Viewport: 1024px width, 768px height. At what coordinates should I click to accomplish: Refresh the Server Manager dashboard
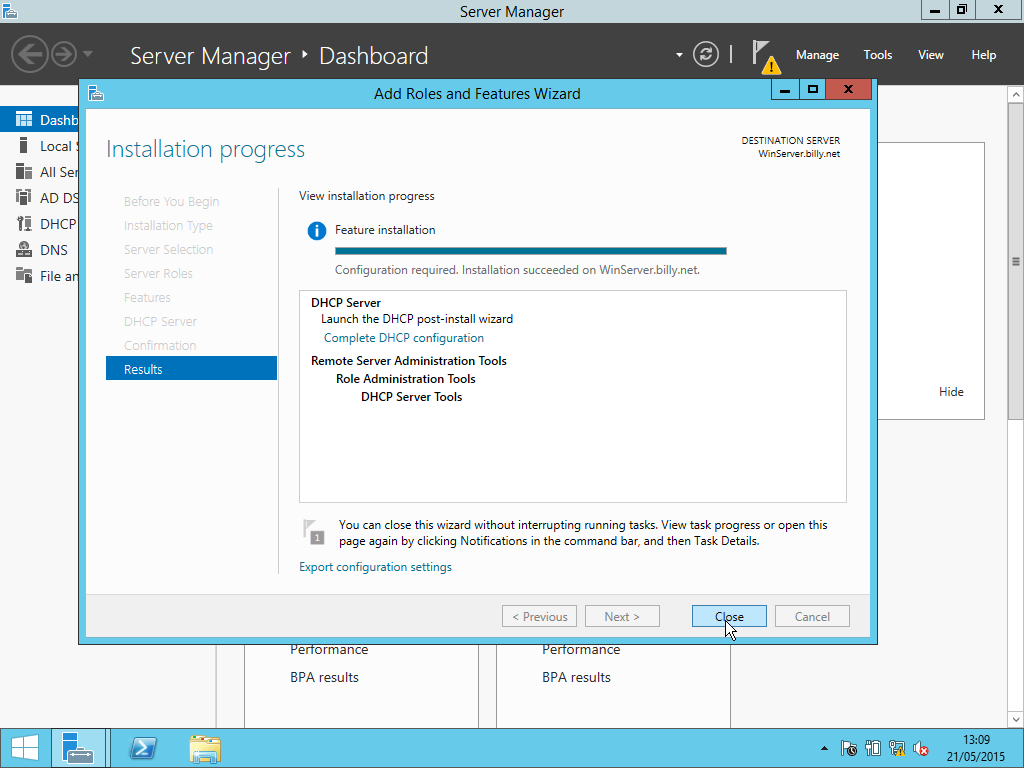pyautogui.click(x=705, y=54)
